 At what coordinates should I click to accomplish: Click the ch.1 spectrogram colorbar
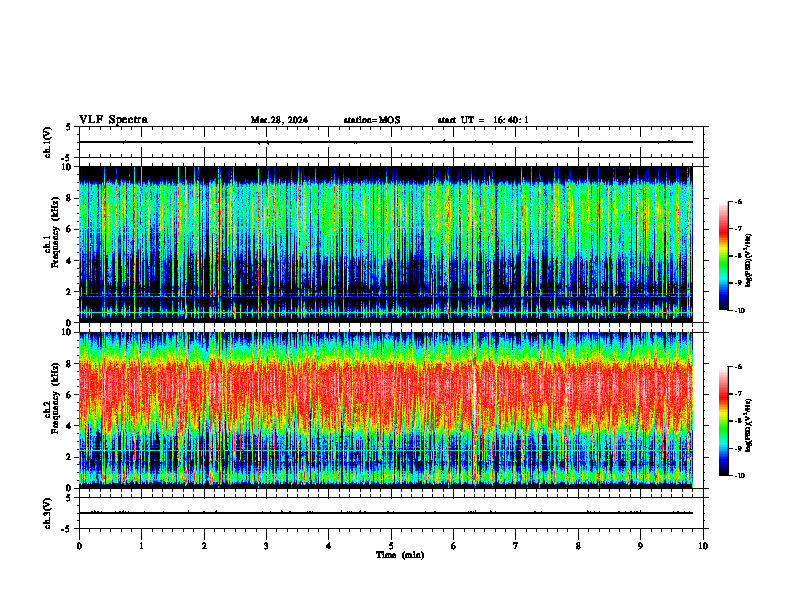point(724,256)
